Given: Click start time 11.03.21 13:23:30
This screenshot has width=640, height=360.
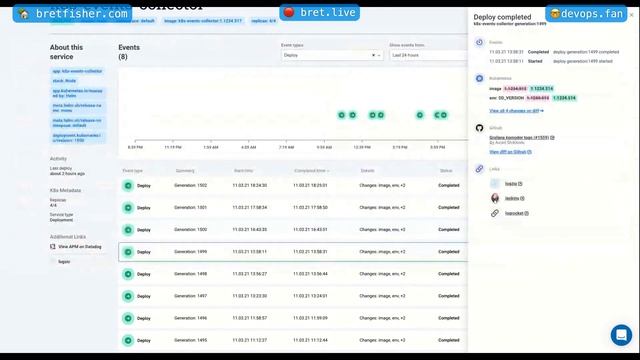Looking at the screenshot, I should click(250, 296).
